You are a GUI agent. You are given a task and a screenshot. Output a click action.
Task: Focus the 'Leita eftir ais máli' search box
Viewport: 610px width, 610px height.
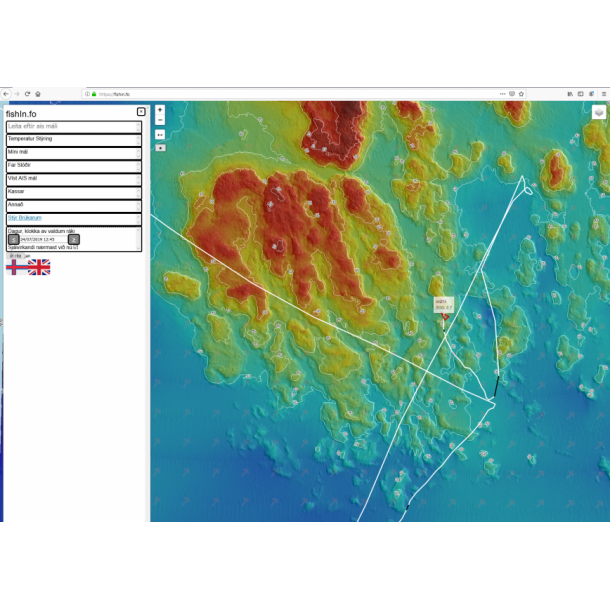pos(74,126)
